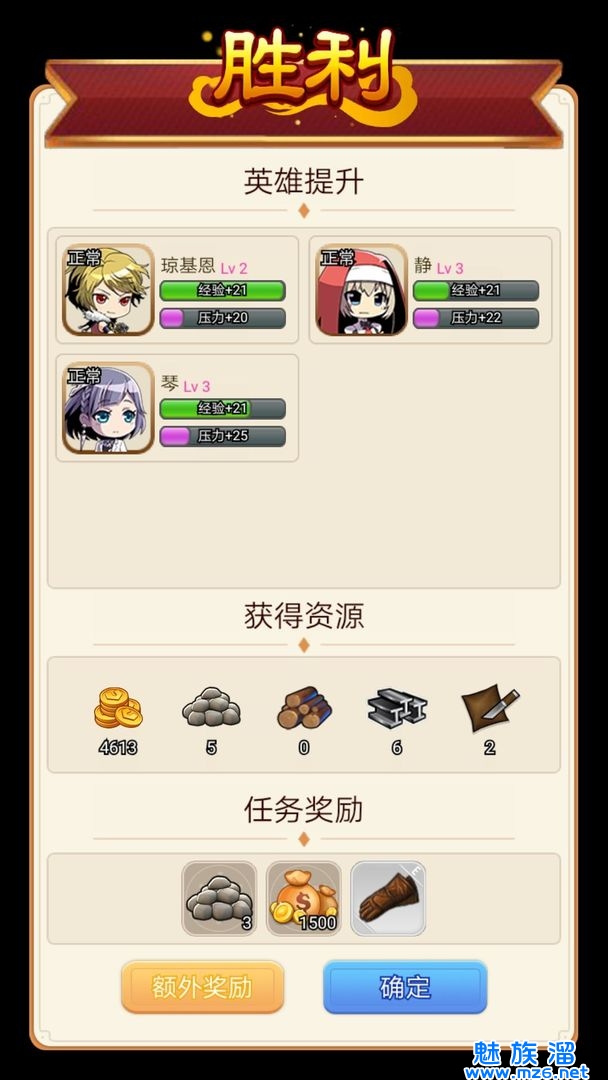Select the iron bars resource icon
608x1080 pixels.
coord(397,709)
